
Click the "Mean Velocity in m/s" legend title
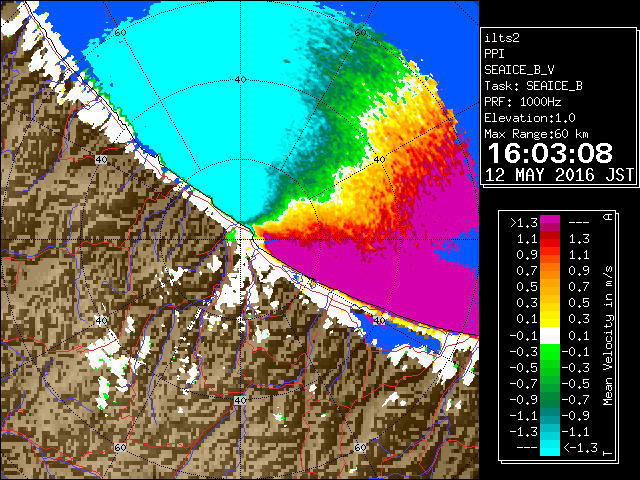pos(608,336)
